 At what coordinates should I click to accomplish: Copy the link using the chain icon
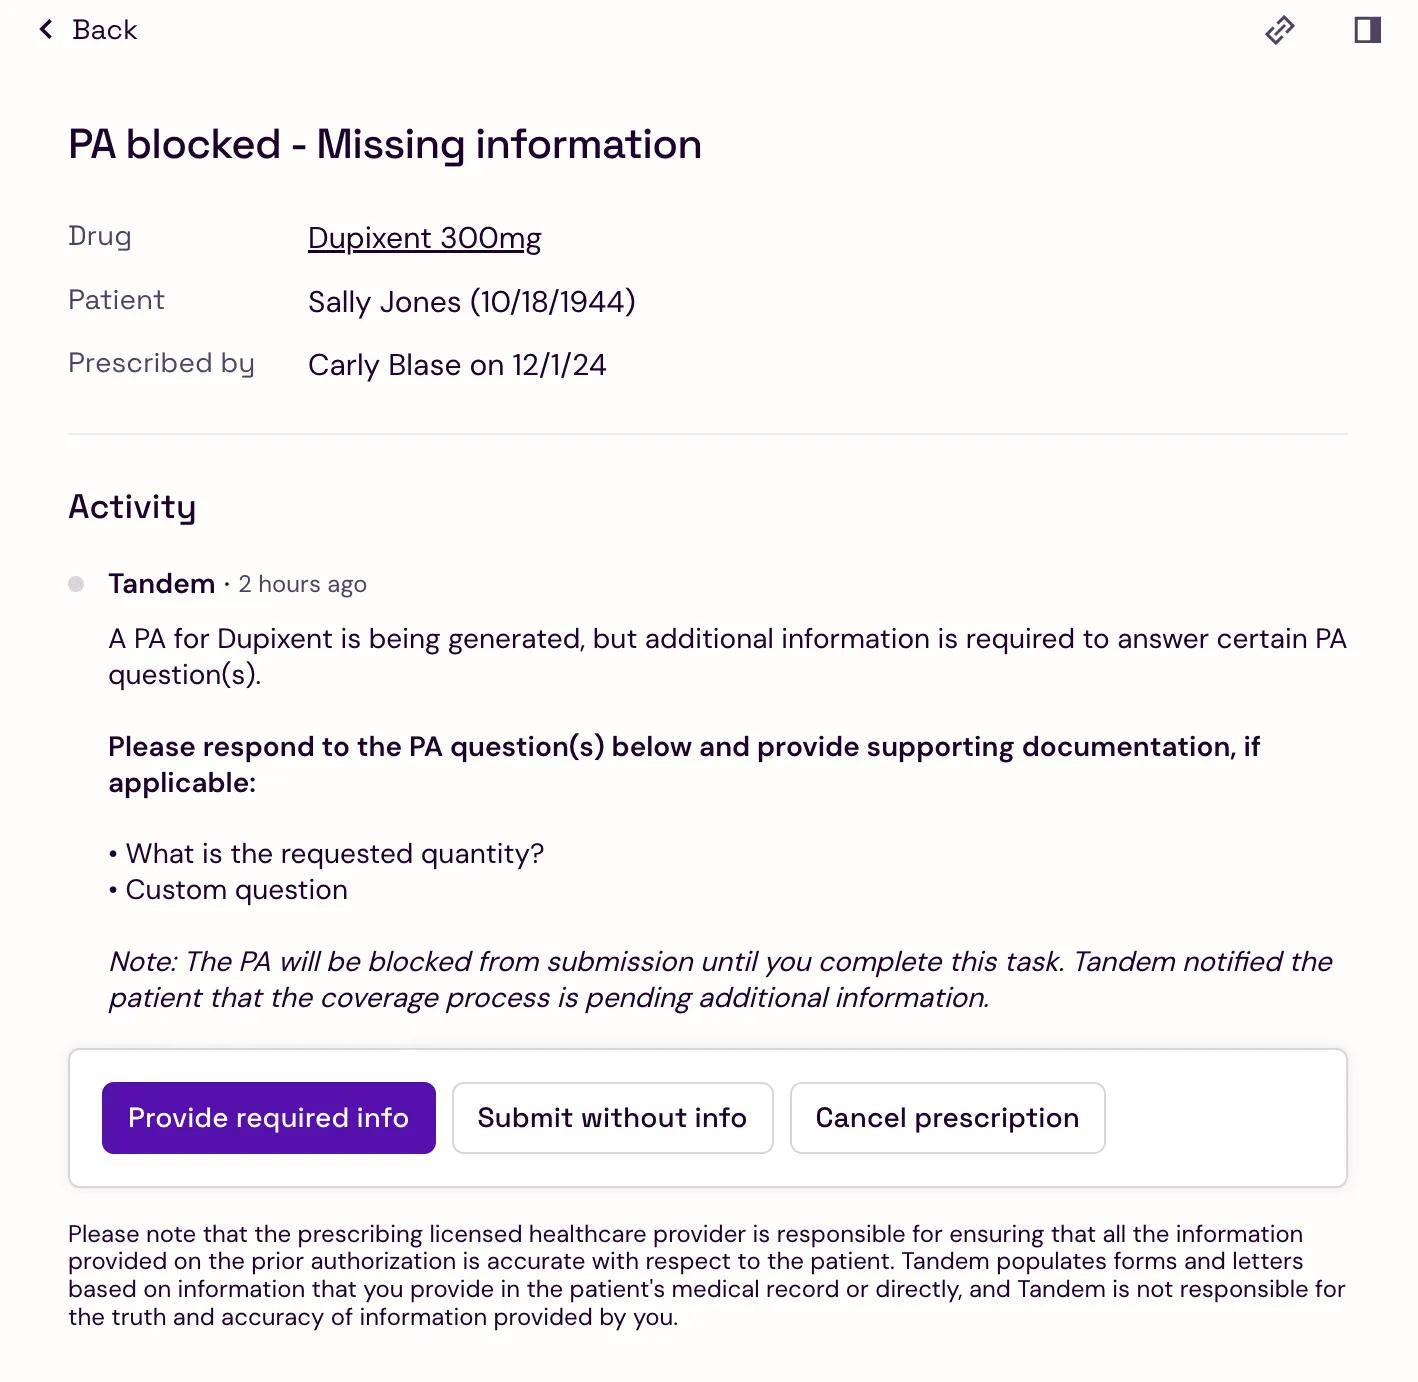1279,30
